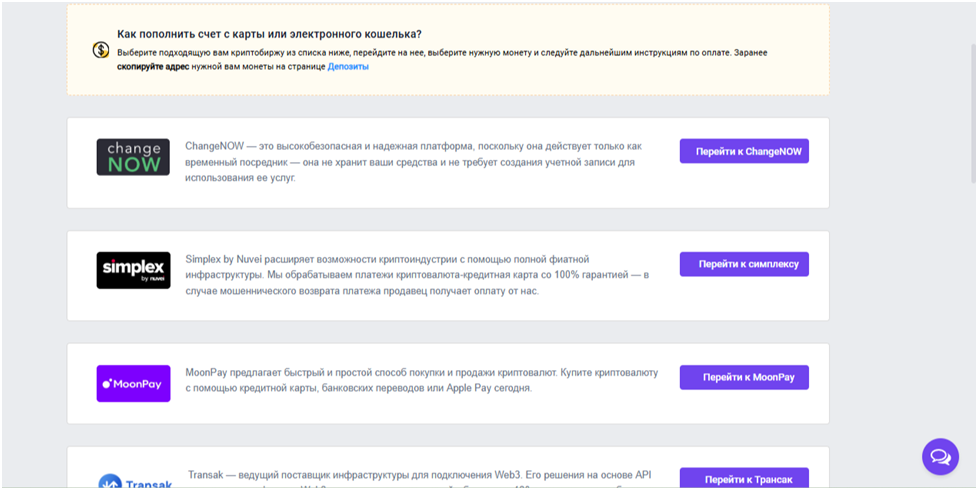This screenshot has width=978, height=490.
Task: Click the text нужной вам монеты на странице
Action: (261, 67)
